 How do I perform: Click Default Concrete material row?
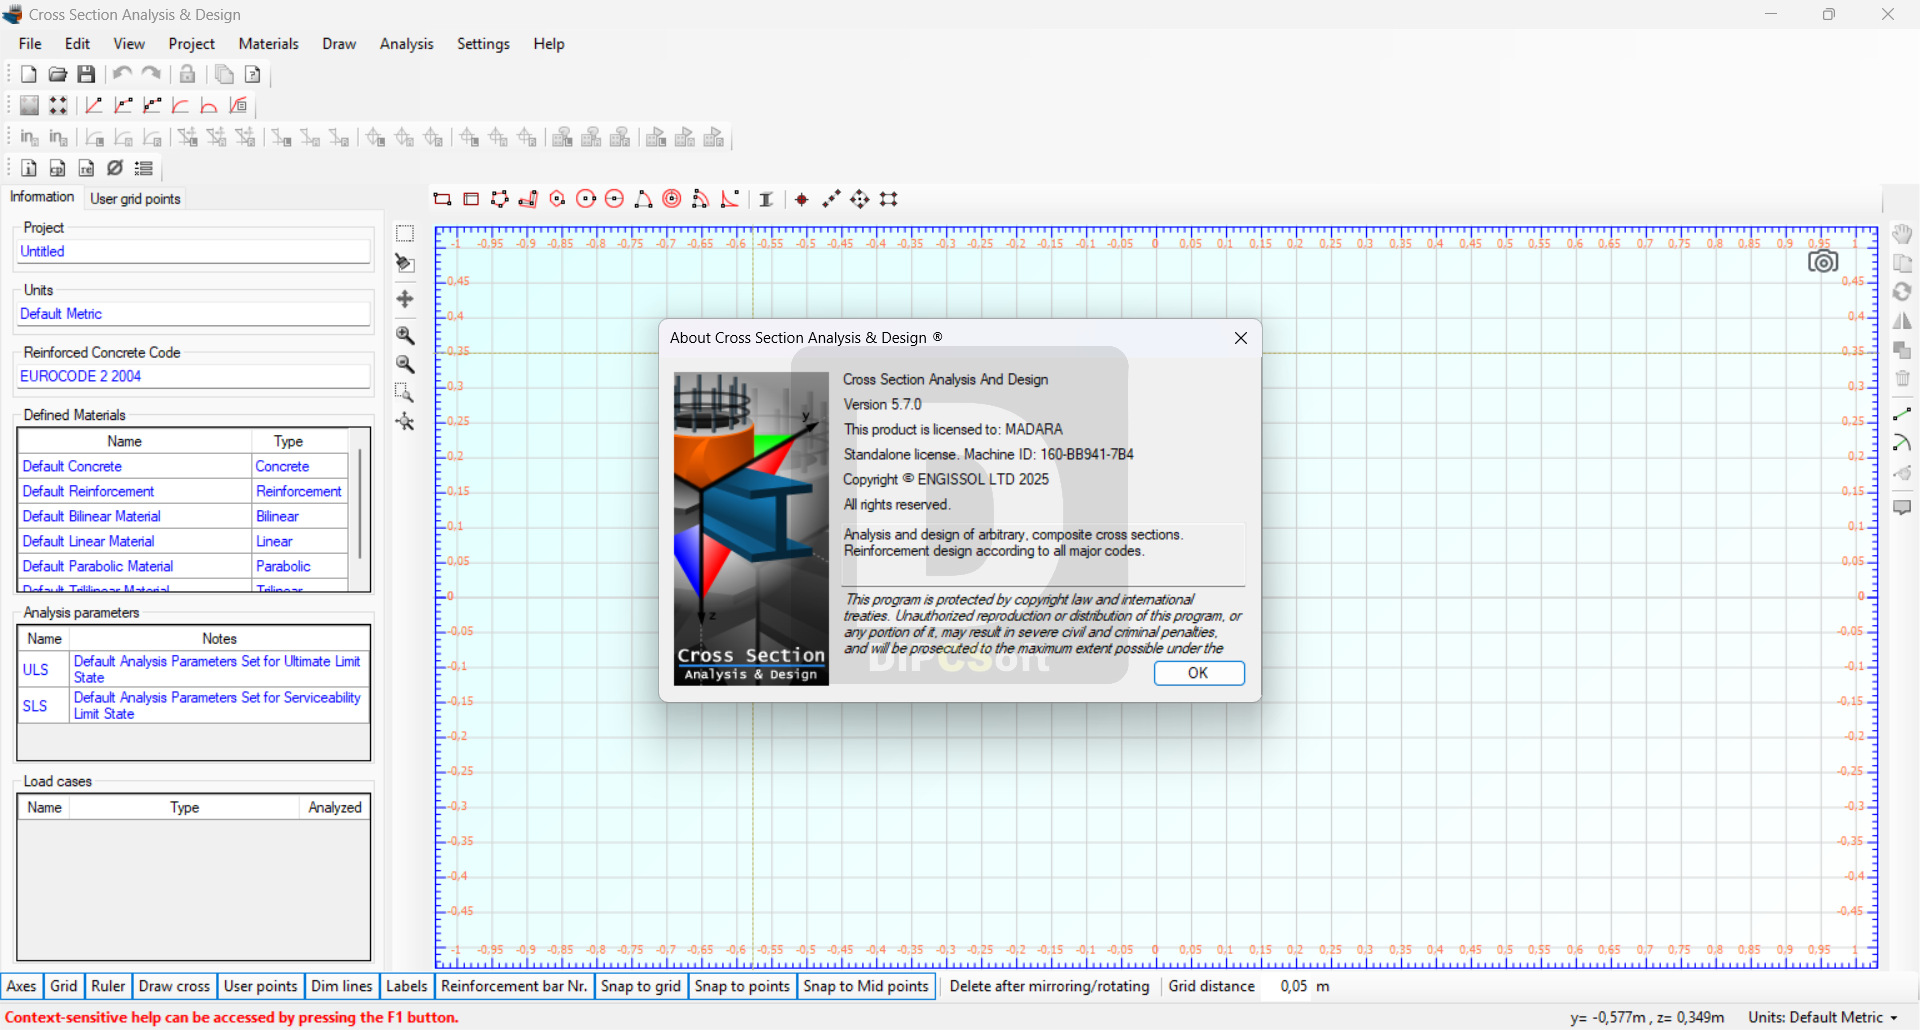[x=183, y=466]
